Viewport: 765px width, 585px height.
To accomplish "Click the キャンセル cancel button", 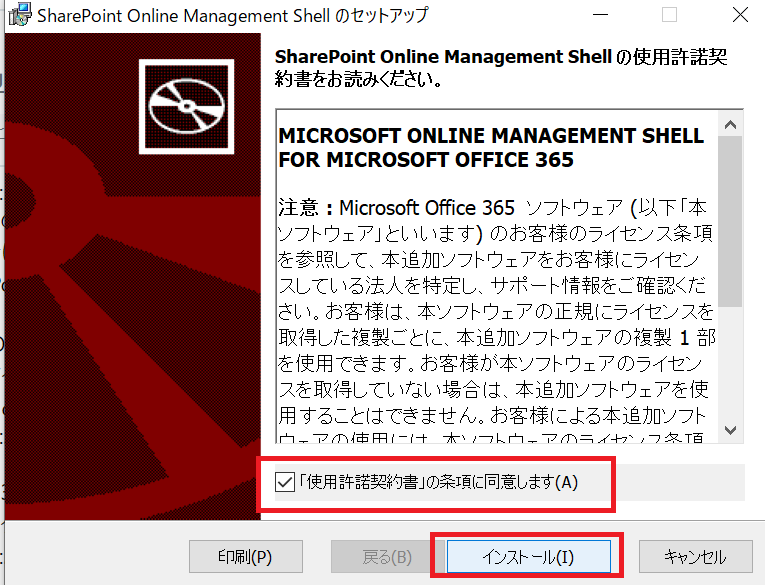I will click(696, 556).
